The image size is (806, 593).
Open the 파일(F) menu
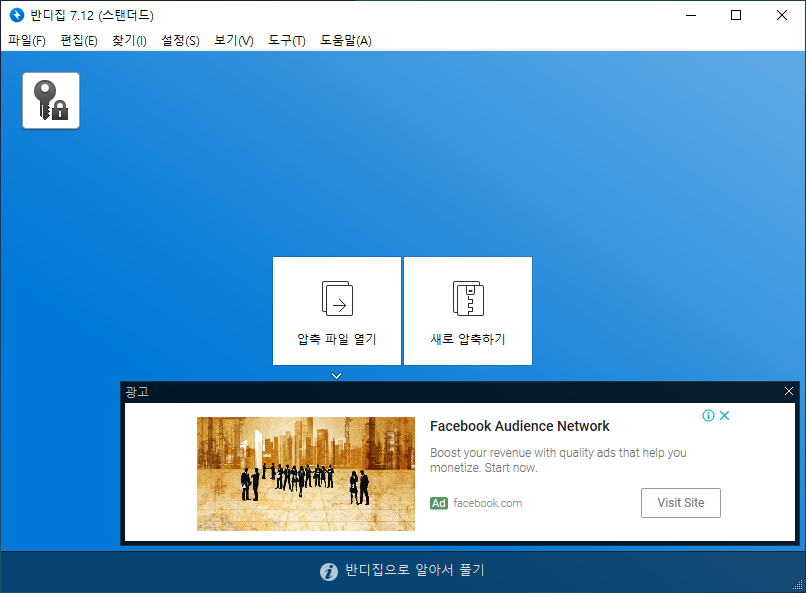point(27,41)
